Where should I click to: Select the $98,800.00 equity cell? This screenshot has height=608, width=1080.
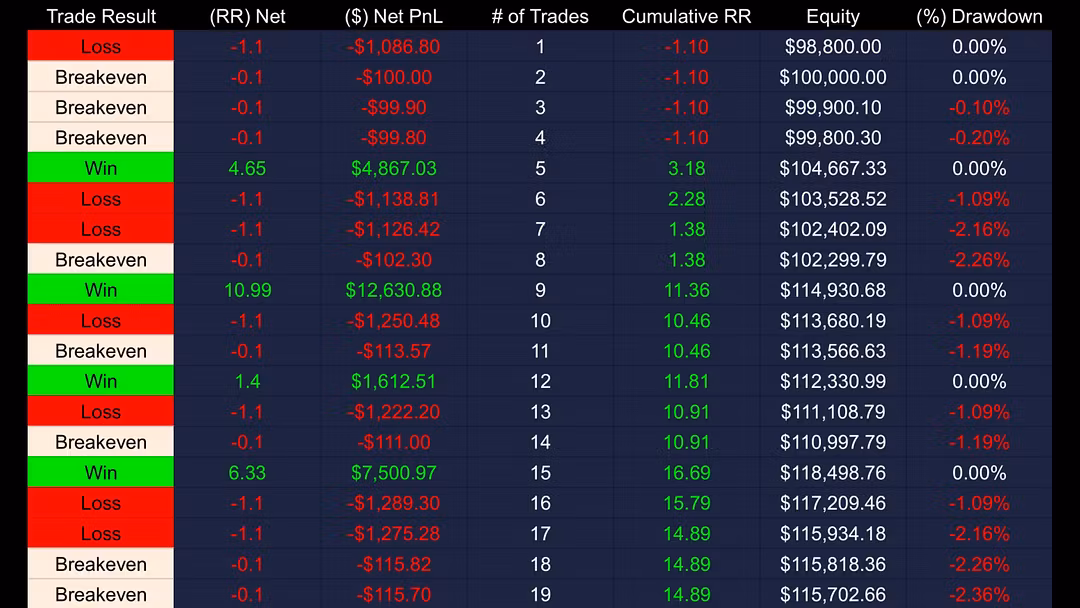pyautogui.click(x=833, y=46)
